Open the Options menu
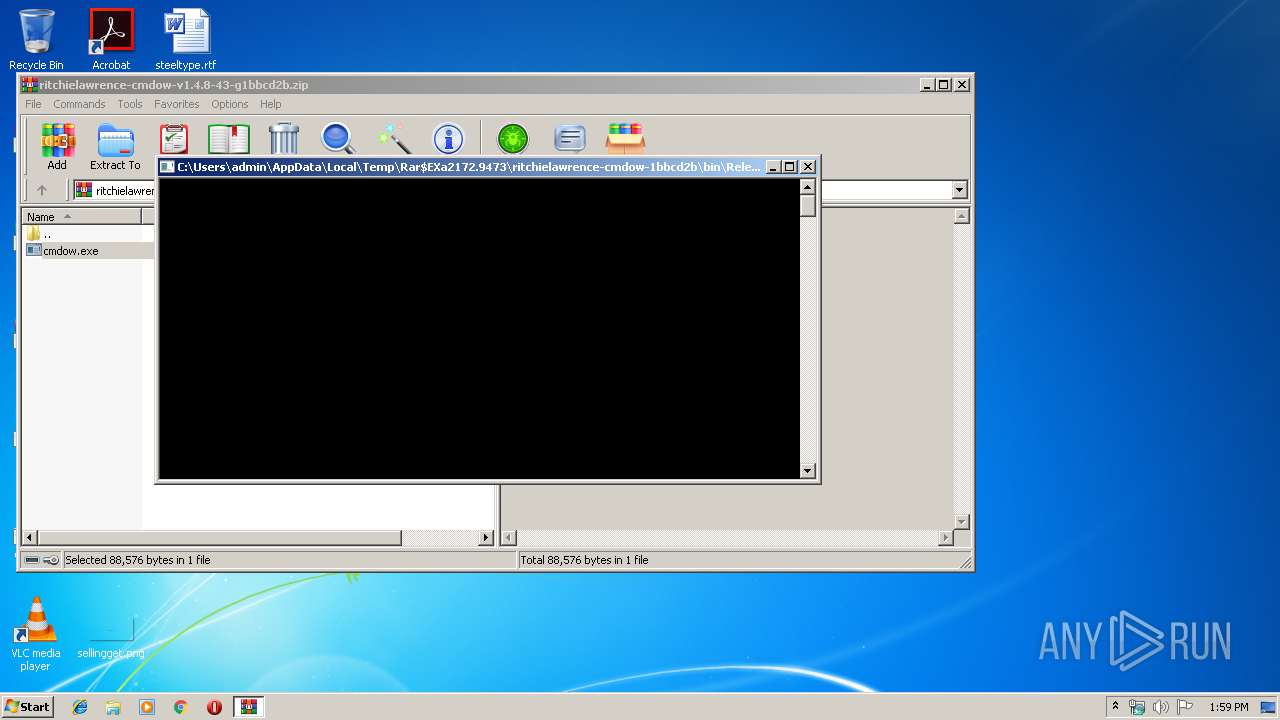The image size is (1280, 720). click(x=229, y=104)
